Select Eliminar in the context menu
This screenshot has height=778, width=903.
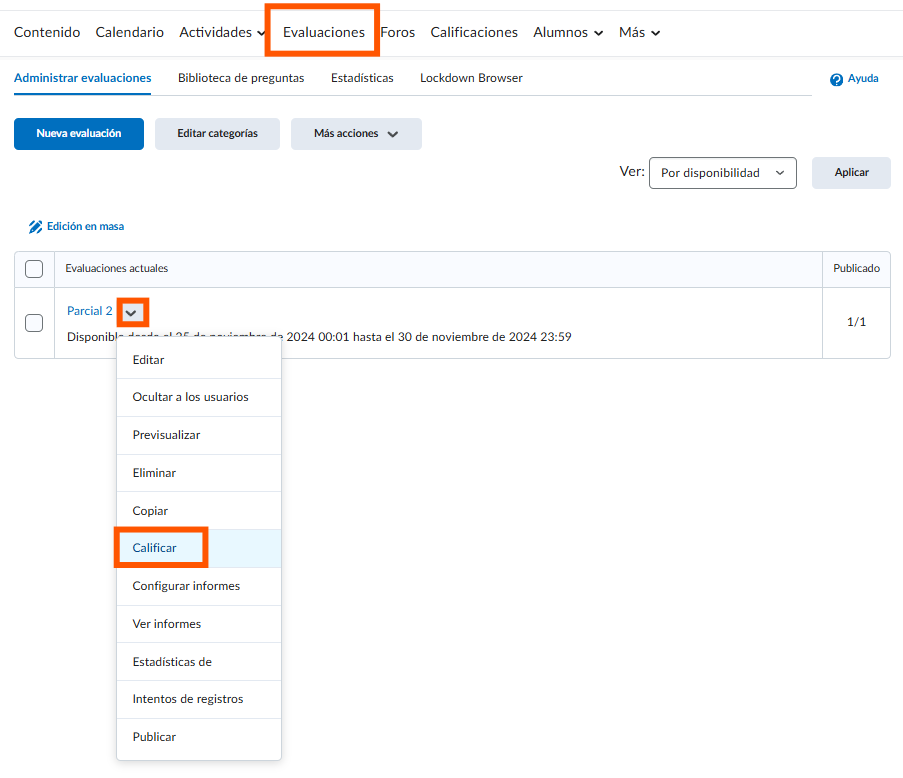click(155, 473)
